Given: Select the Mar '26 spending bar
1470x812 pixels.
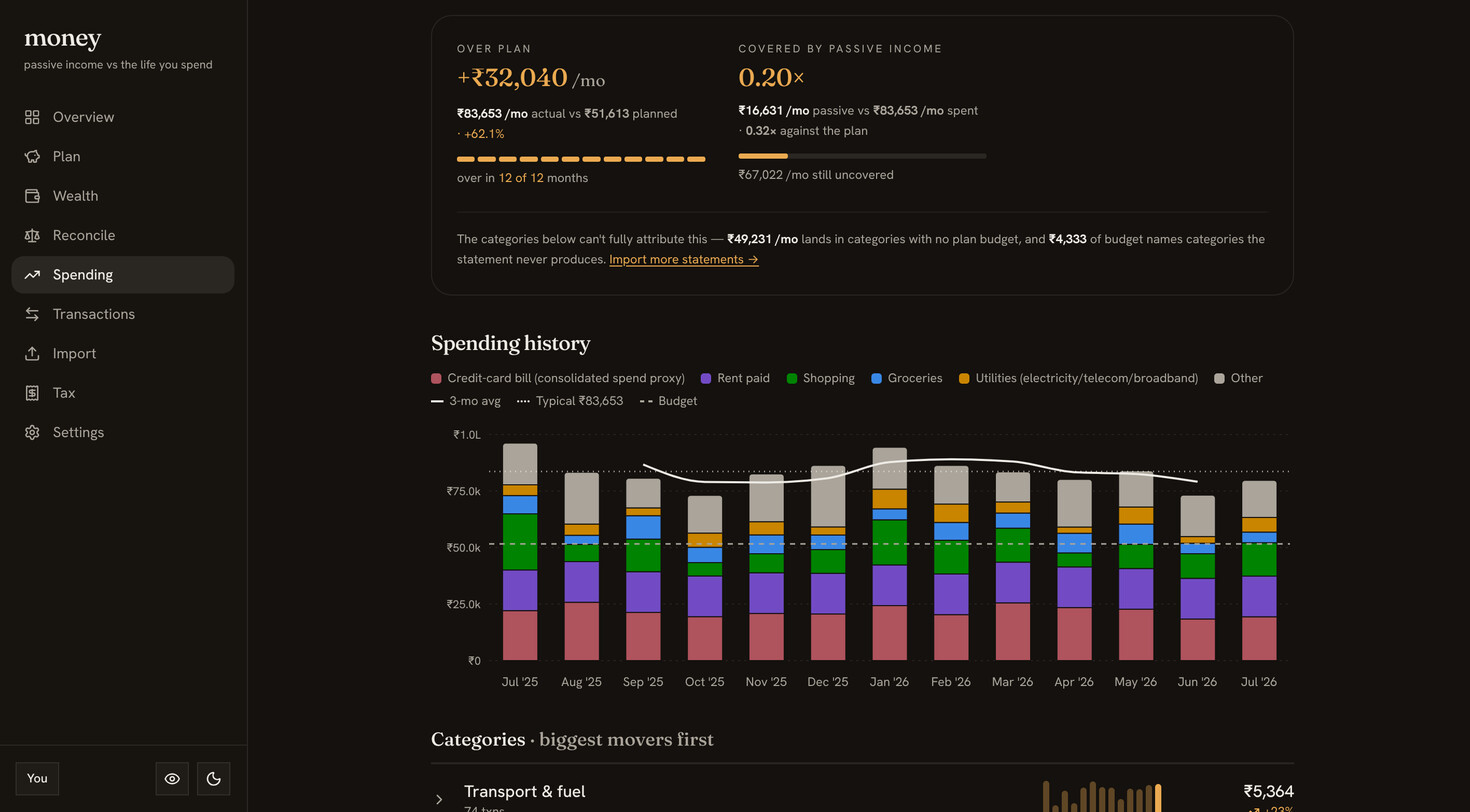Looking at the screenshot, I should click(1013, 567).
